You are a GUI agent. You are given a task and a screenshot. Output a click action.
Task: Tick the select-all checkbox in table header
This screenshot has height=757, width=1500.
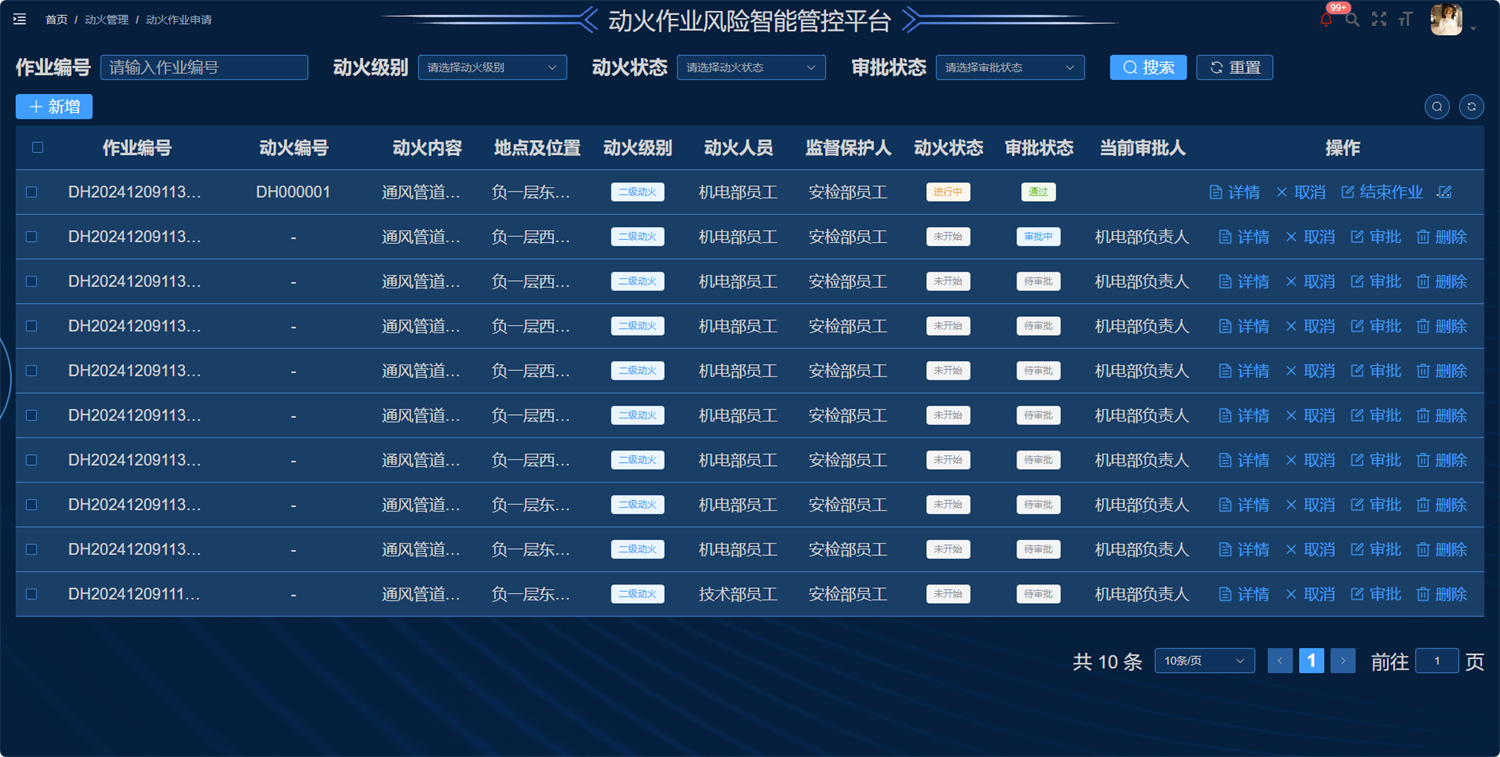pos(38,147)
